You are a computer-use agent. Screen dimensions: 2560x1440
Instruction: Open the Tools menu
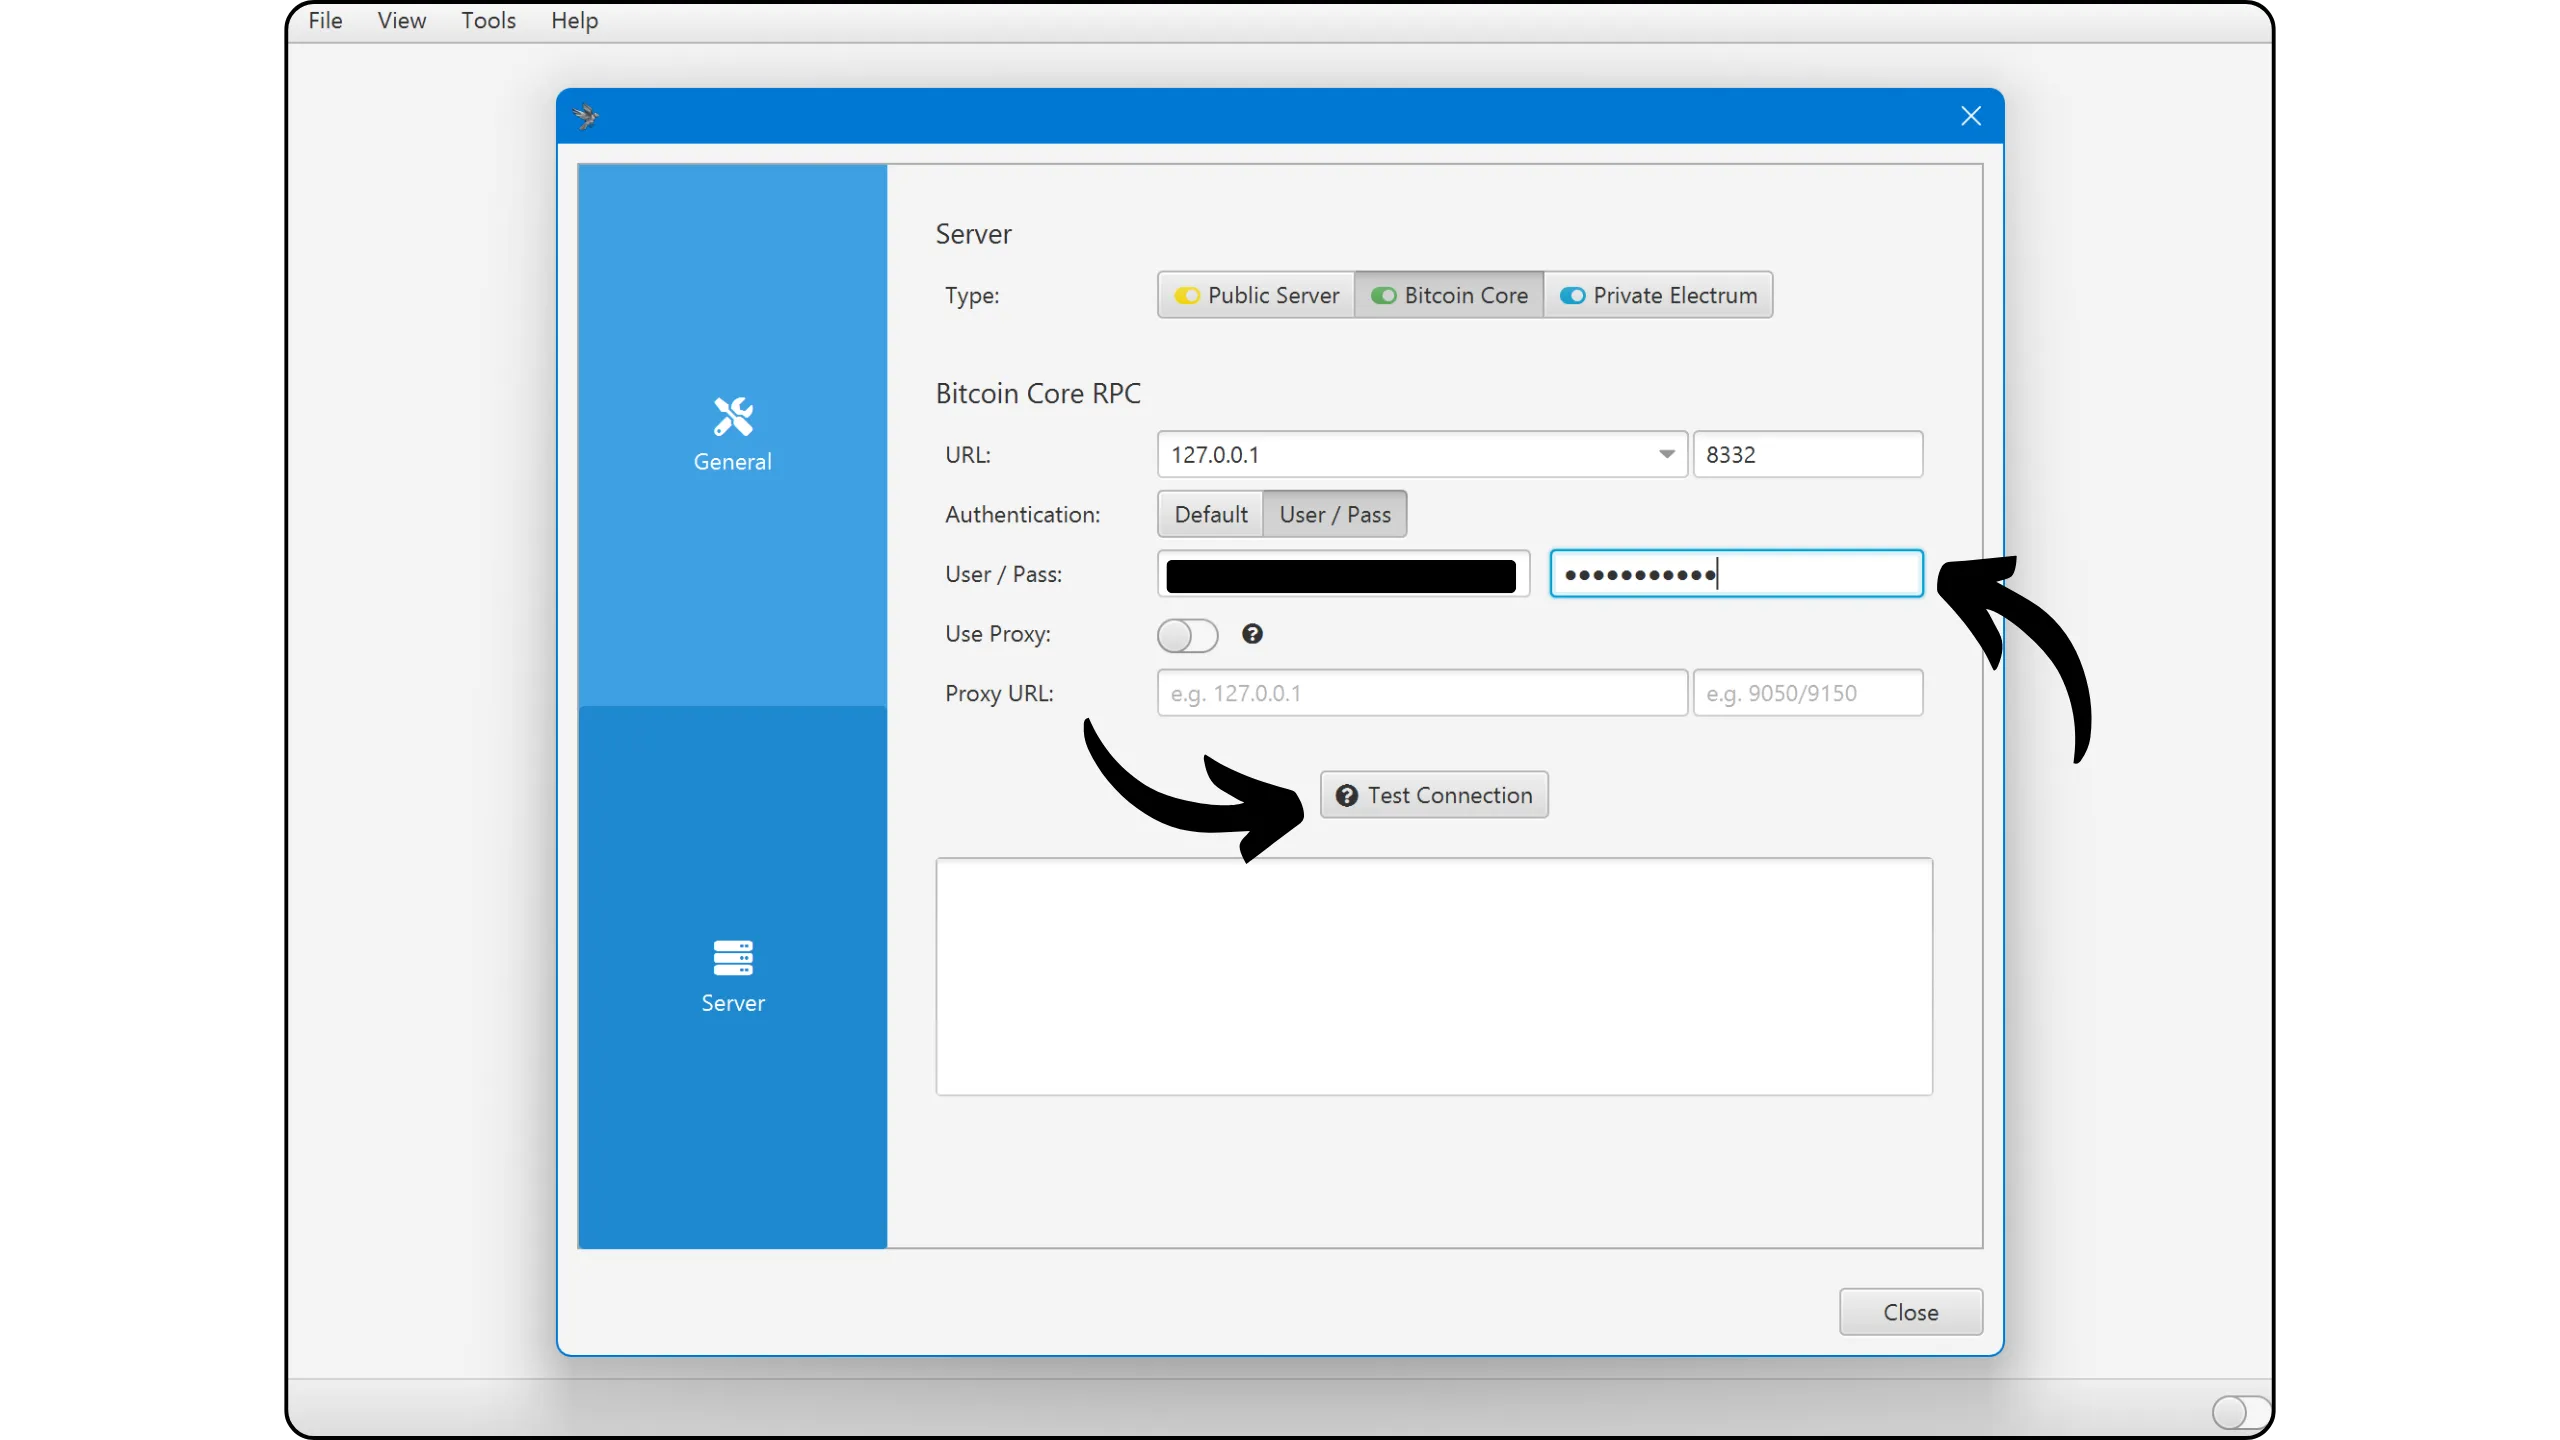pyautogui.click(x=488, y=21)
